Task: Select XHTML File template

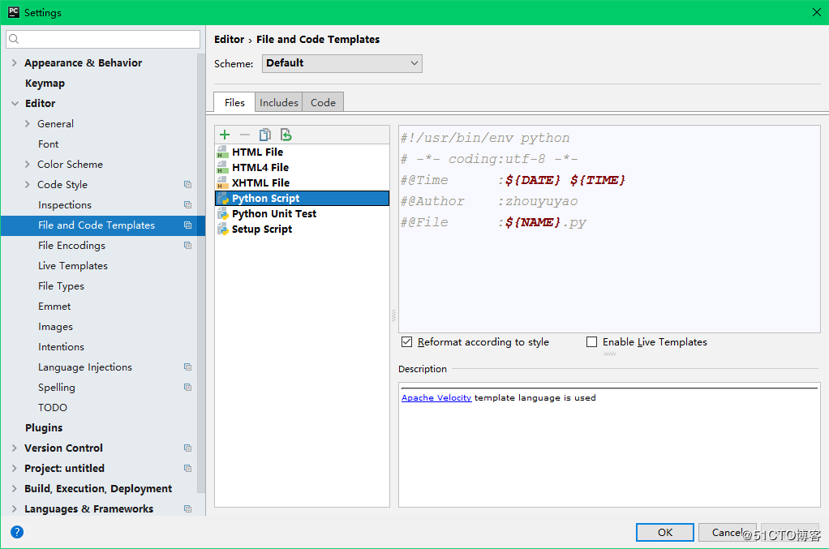Action: click(x=302, y=182)
